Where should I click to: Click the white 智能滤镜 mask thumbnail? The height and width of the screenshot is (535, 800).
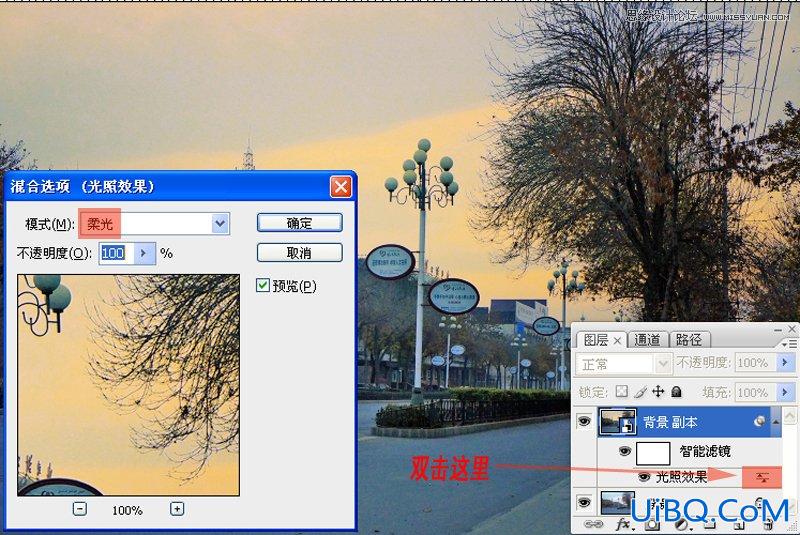653,453
